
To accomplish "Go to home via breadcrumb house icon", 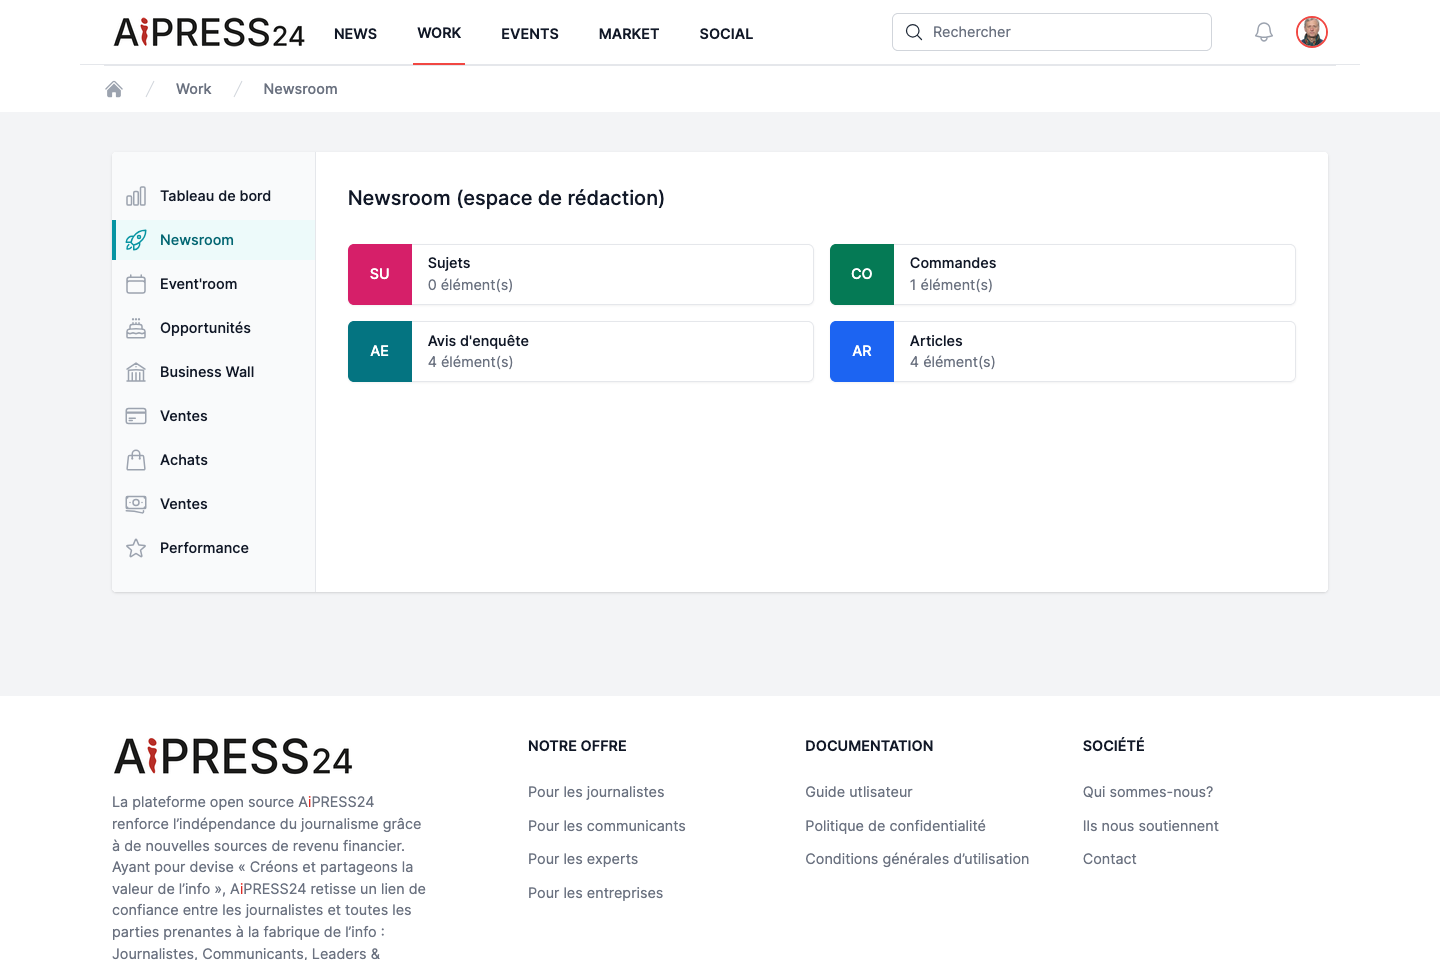I will 114,89.
